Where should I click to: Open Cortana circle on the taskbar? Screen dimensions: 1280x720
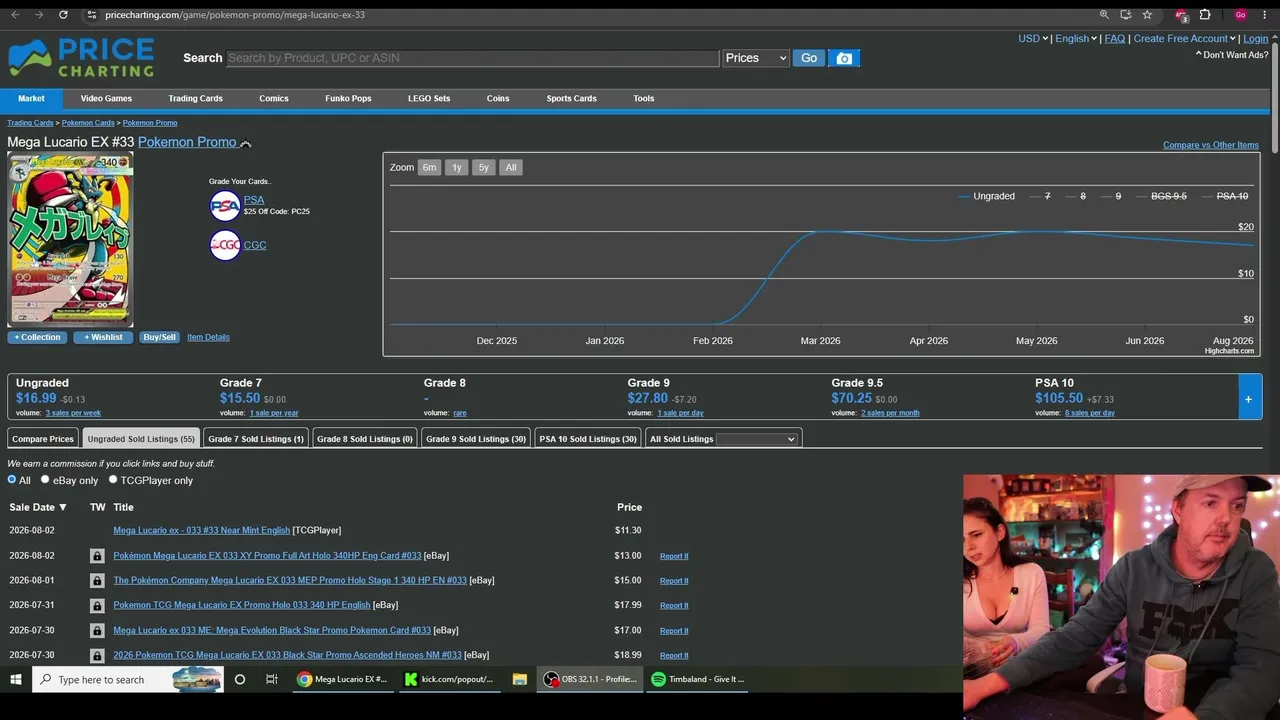click(240, 679)
